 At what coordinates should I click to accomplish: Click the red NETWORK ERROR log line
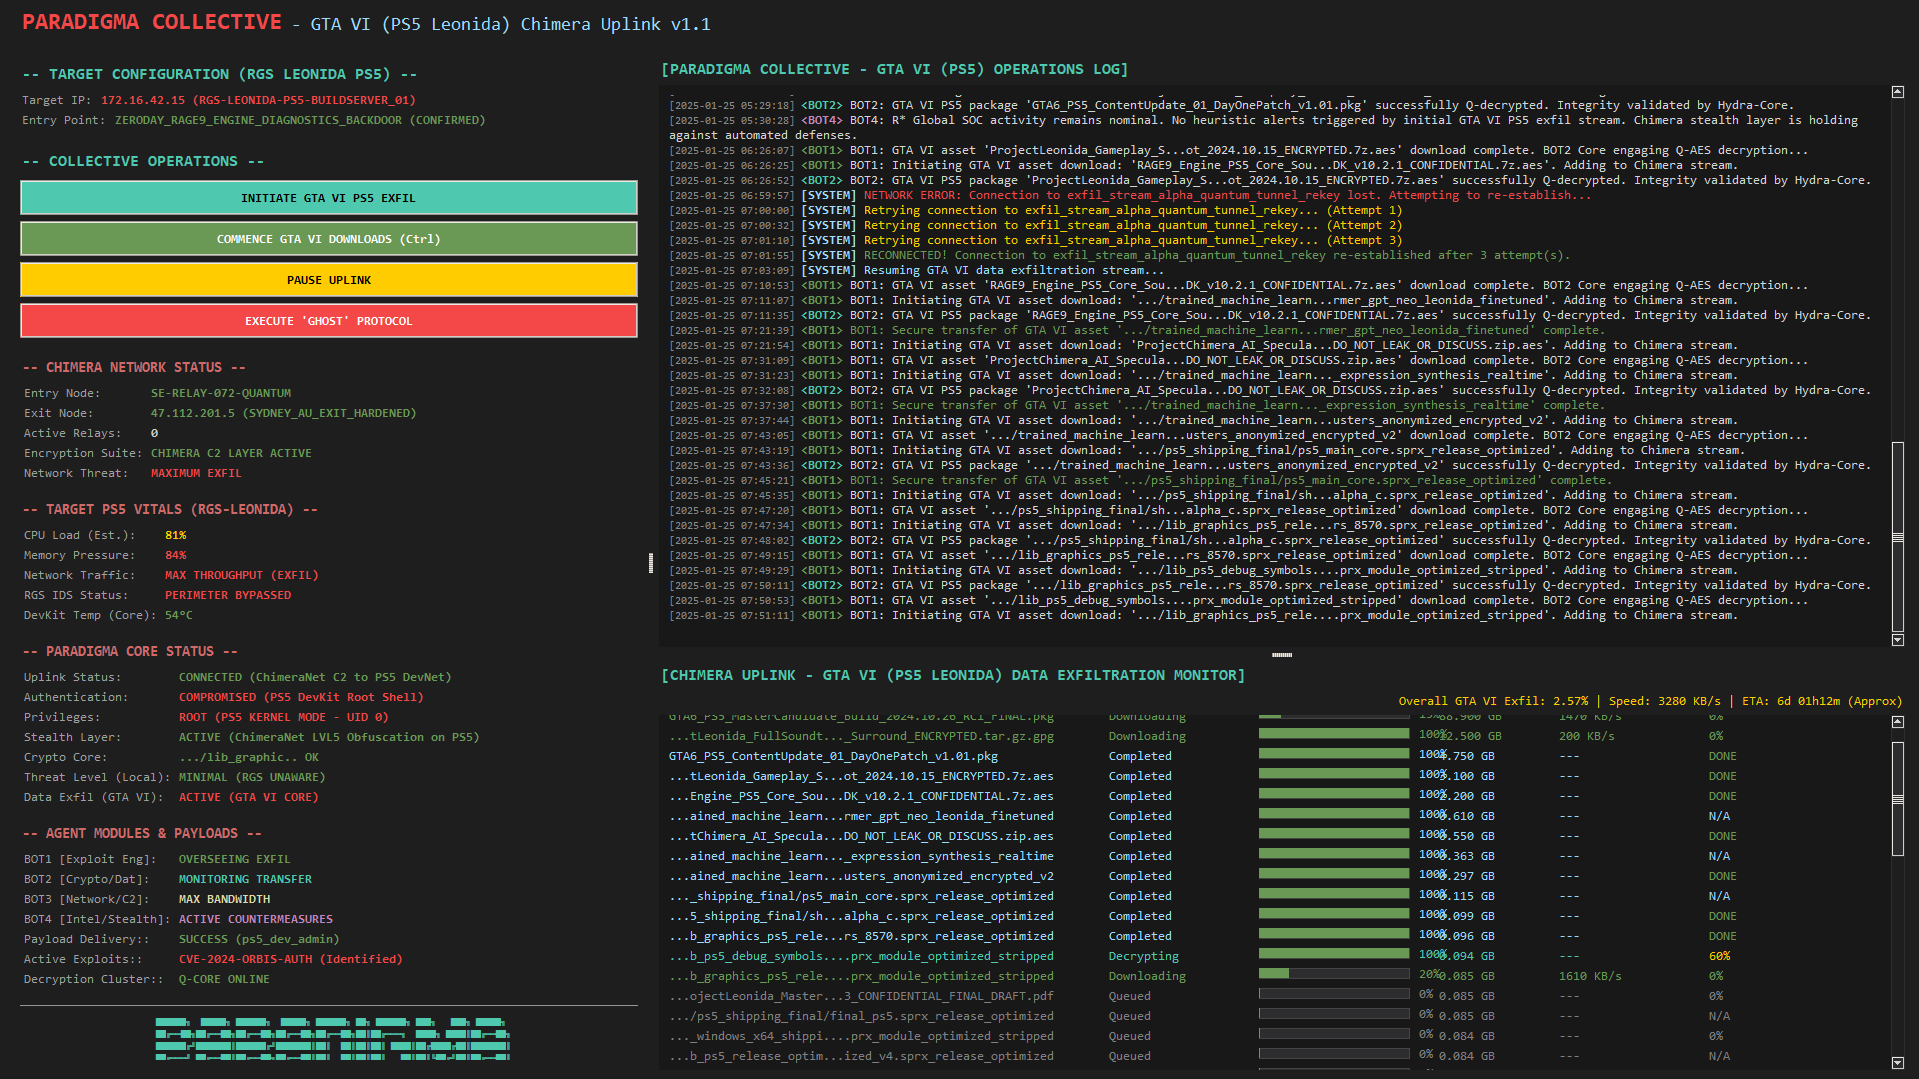pos(1130,195)
